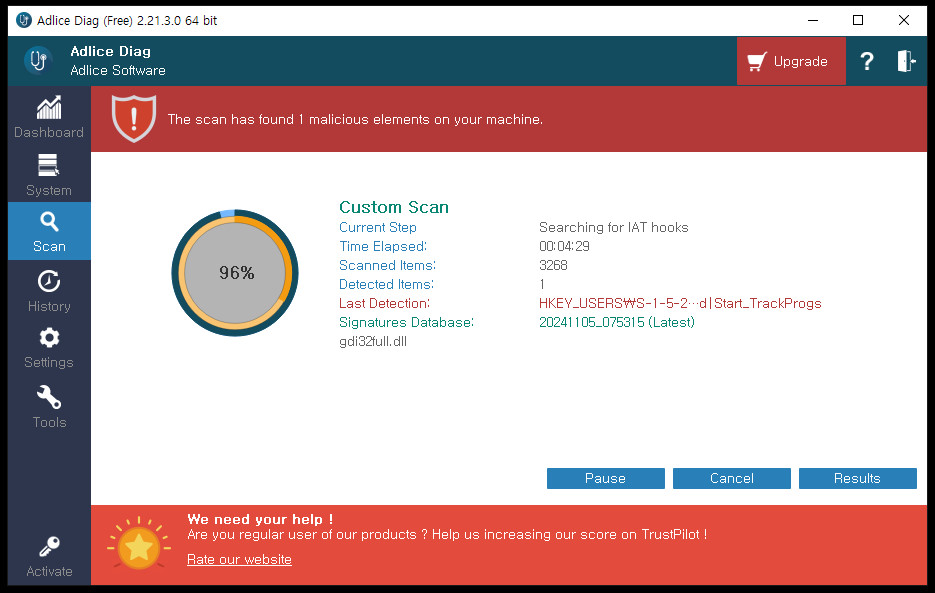The height and width of the screenshot is (593, 935).
Task: Click the Time Elapsed value 00:04:29
Action: pos(564,246)
